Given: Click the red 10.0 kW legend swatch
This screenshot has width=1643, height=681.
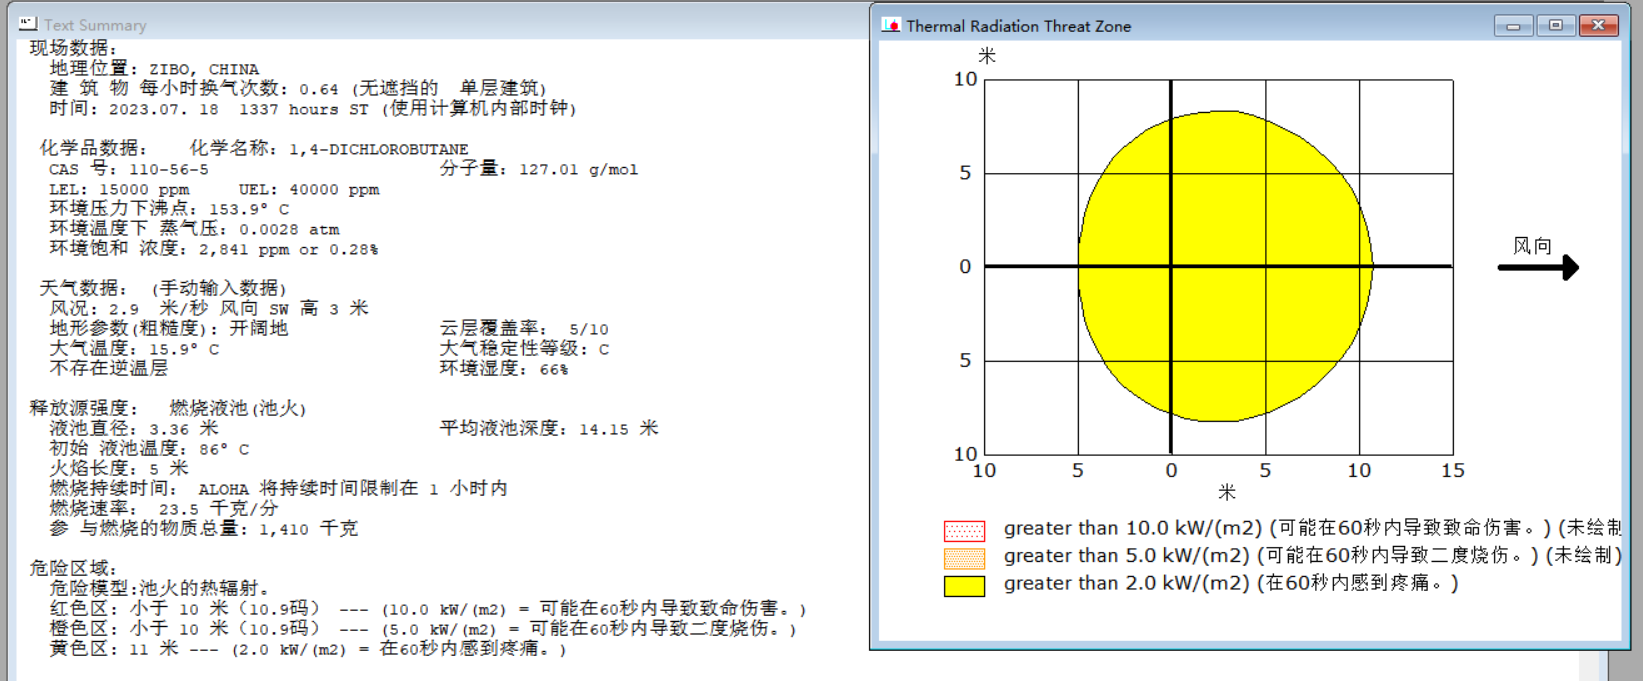Looking at the screenshot, I should tap(964, 530).
